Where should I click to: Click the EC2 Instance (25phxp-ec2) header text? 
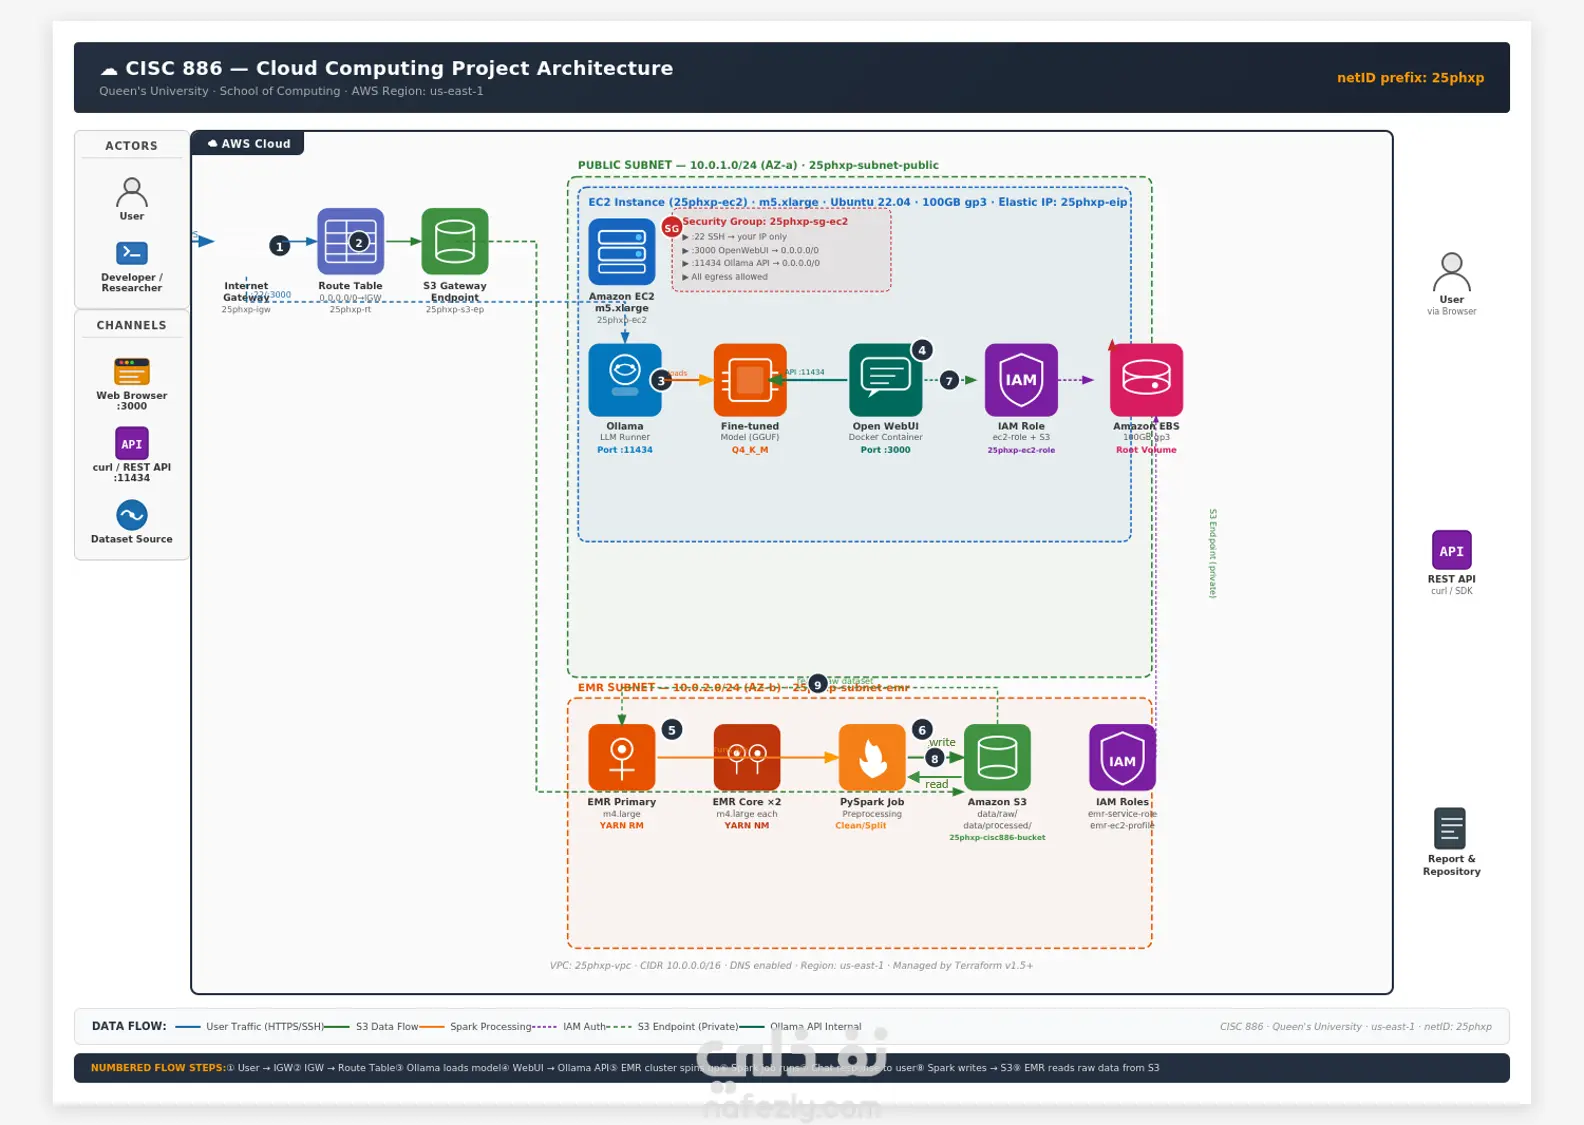[858, 202]
